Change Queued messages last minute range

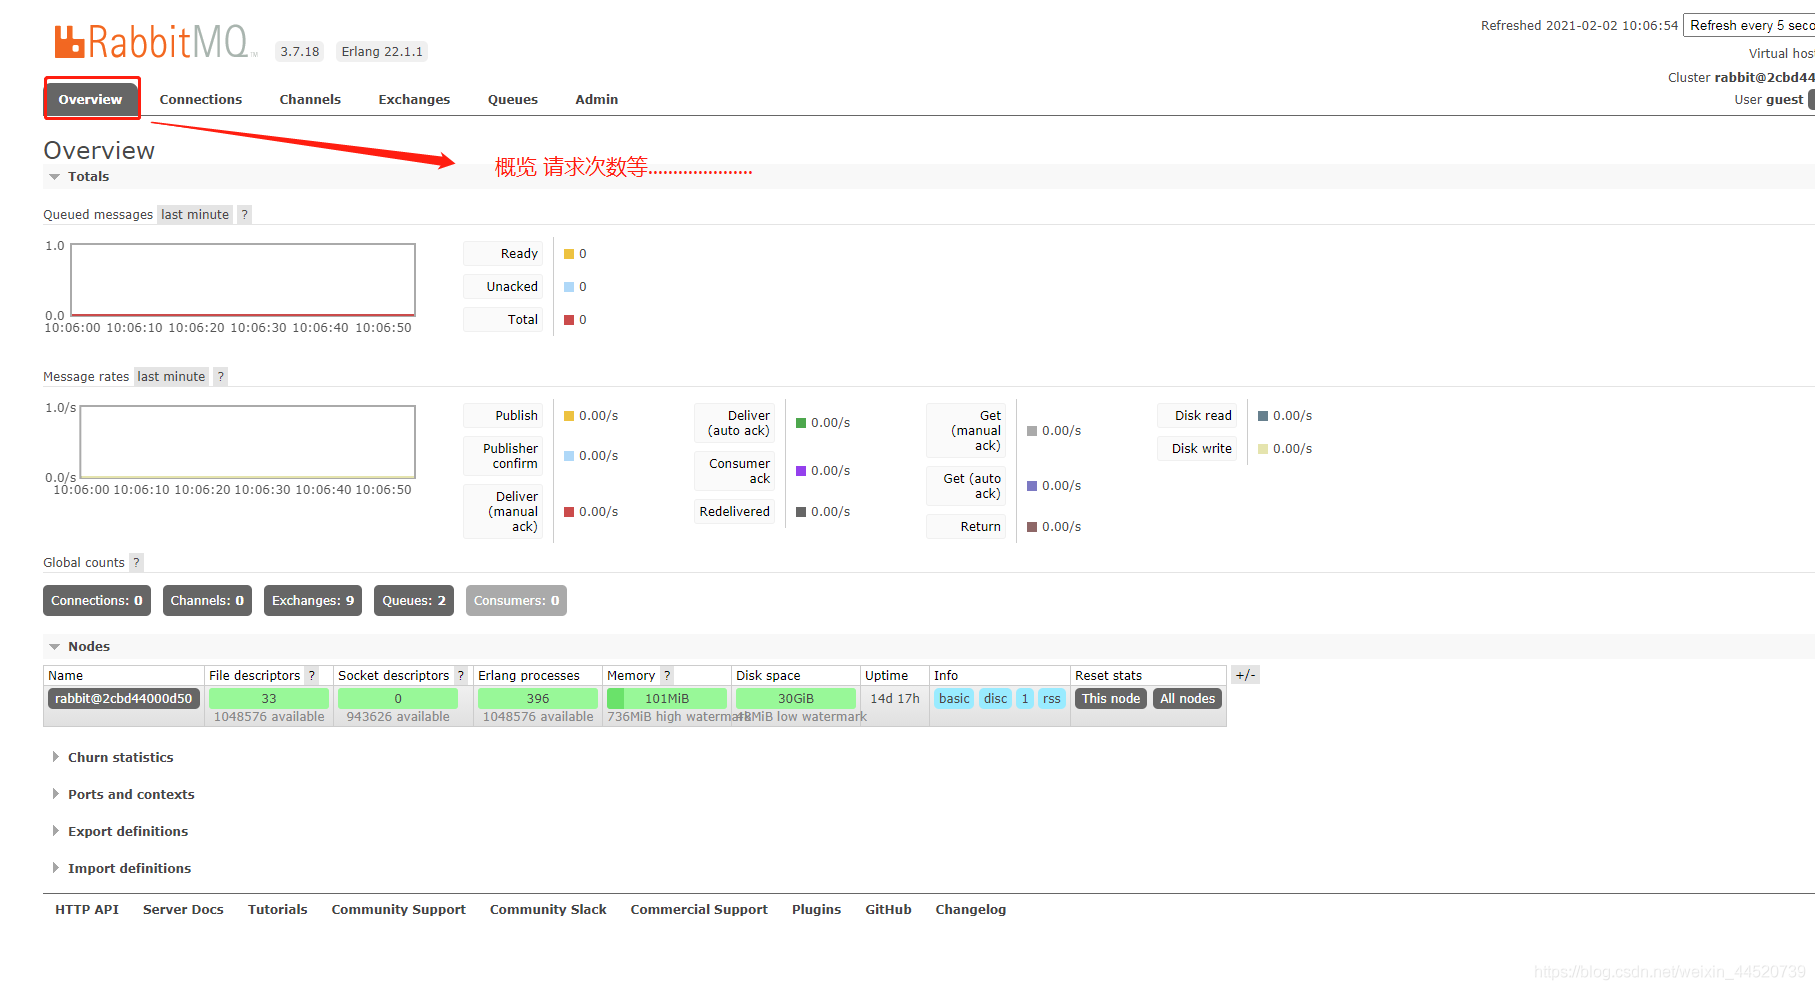point(195,214)
